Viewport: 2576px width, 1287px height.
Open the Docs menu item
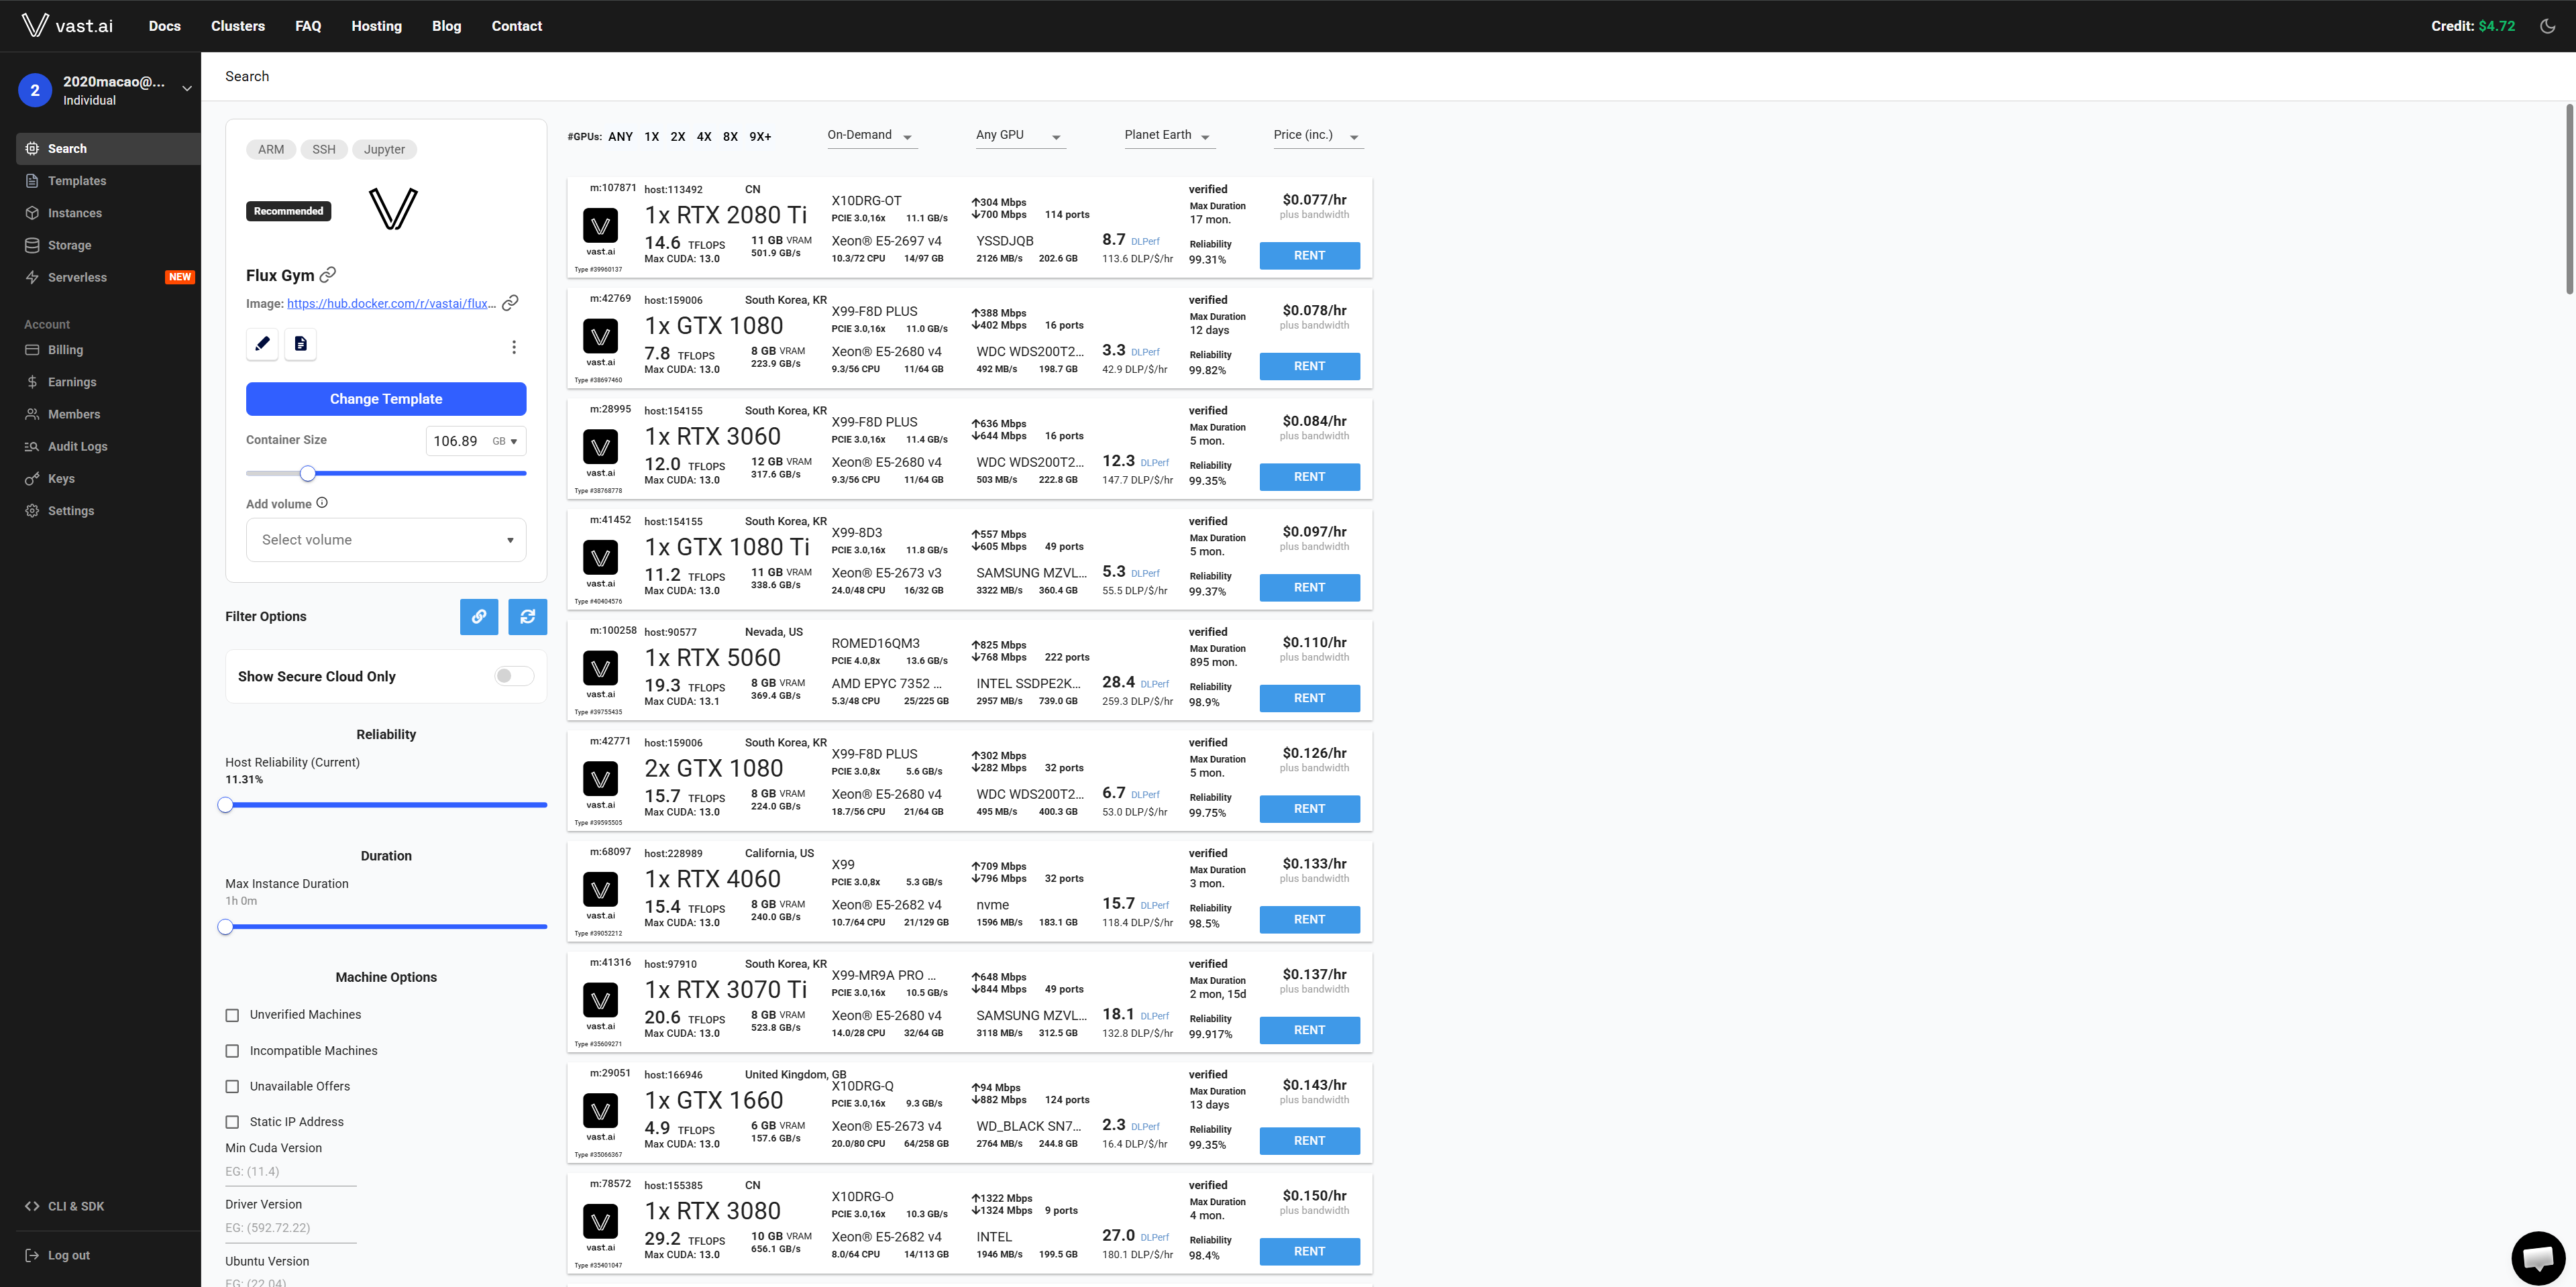pos(165,26)
